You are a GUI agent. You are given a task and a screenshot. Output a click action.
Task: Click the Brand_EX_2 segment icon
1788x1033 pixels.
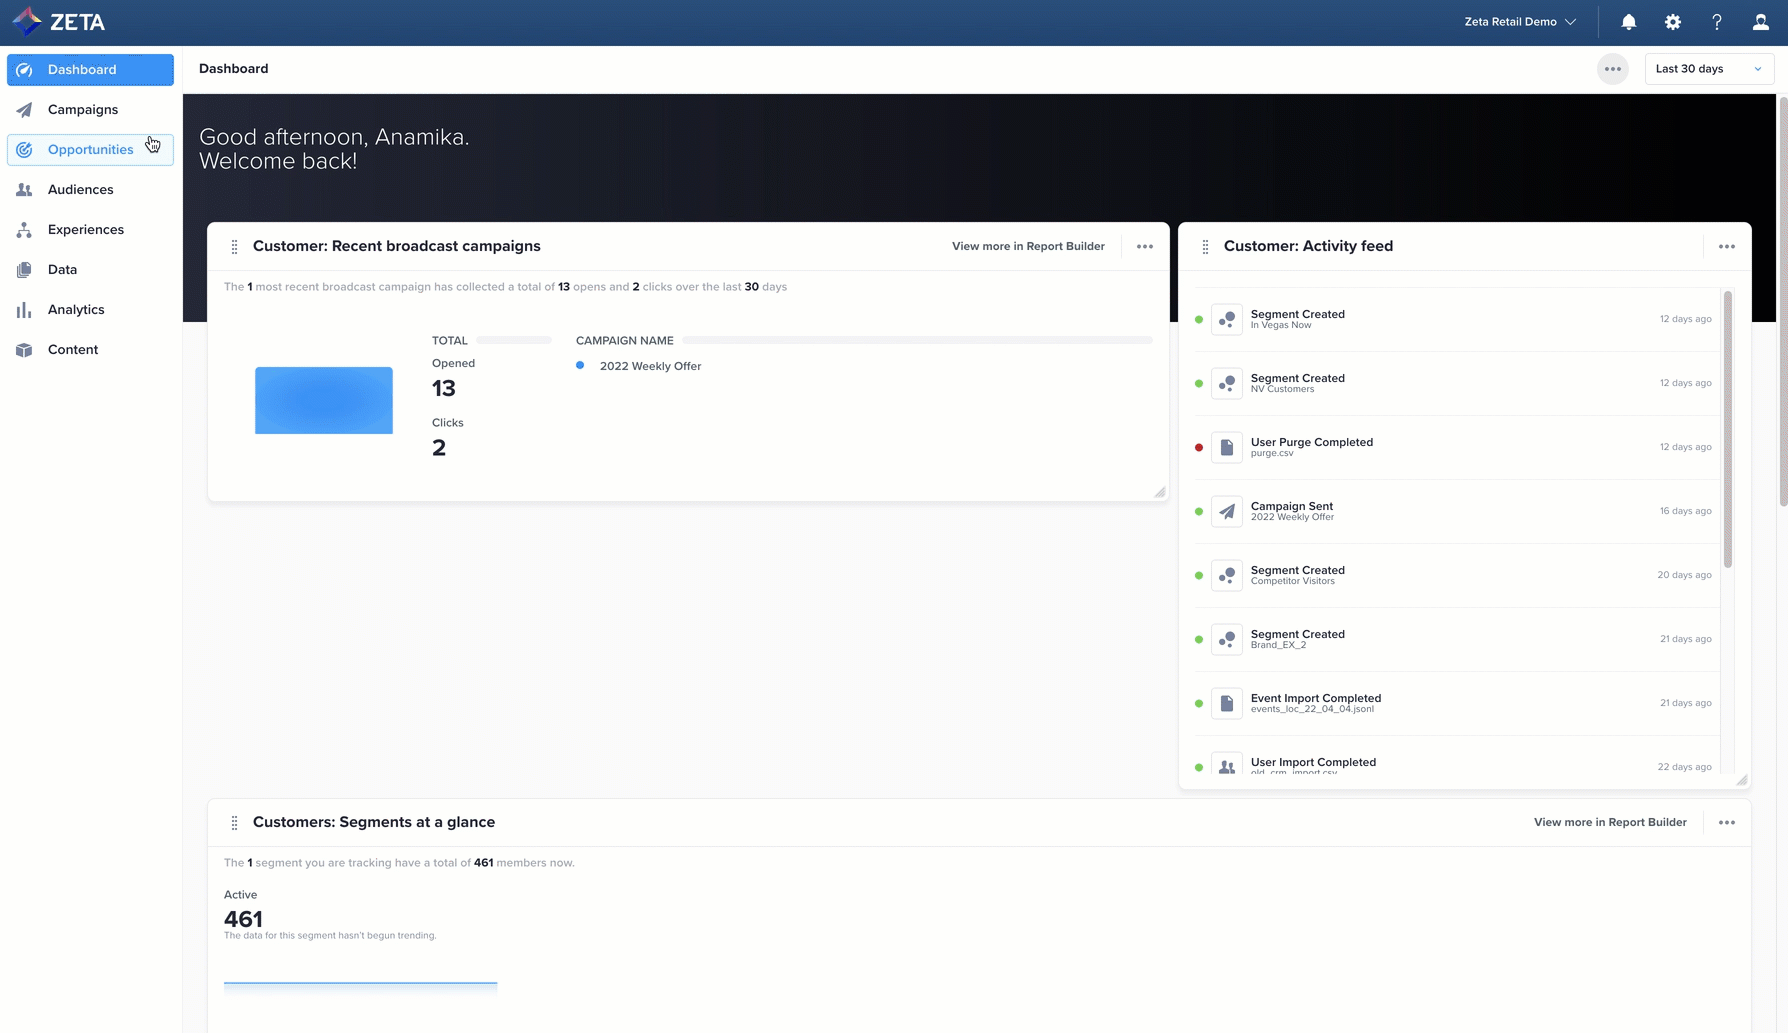click(x=1227, y=639)
